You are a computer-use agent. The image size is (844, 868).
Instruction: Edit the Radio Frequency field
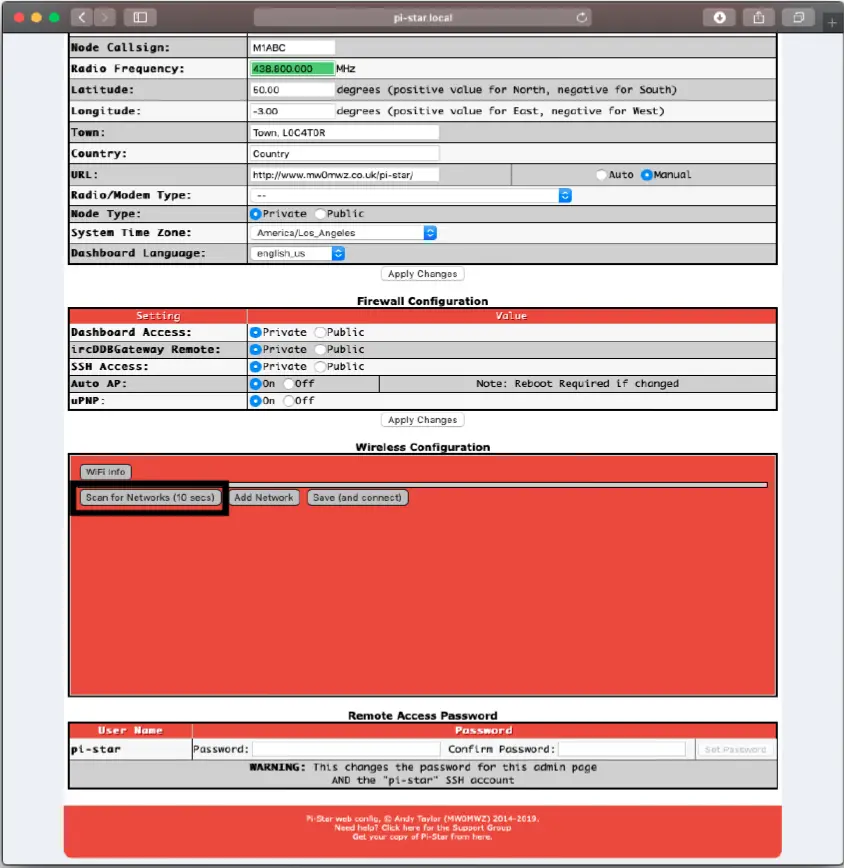click(x=292, y=69)
